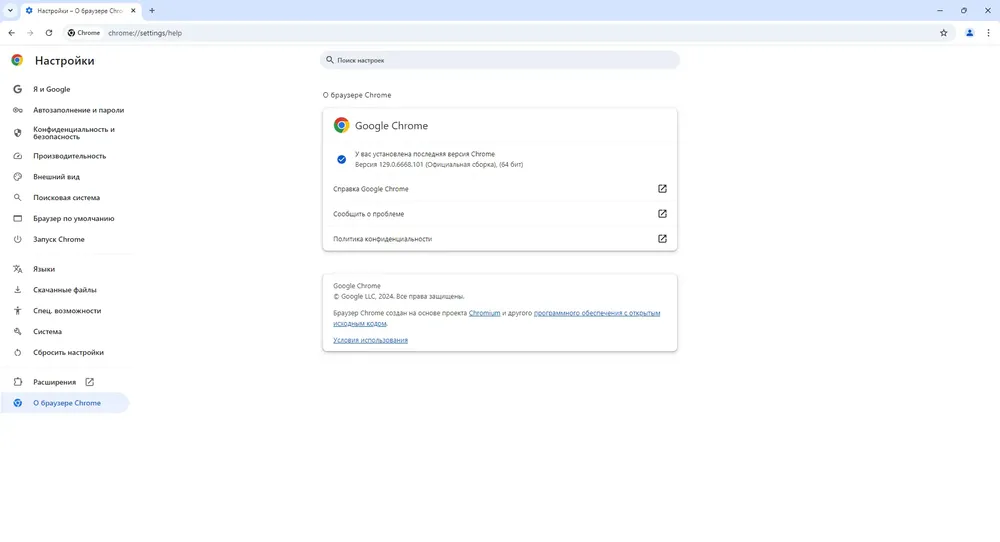Click the blue checkmark update status icon
Viewport: 1000px width, 542px height.
point(341,159)
